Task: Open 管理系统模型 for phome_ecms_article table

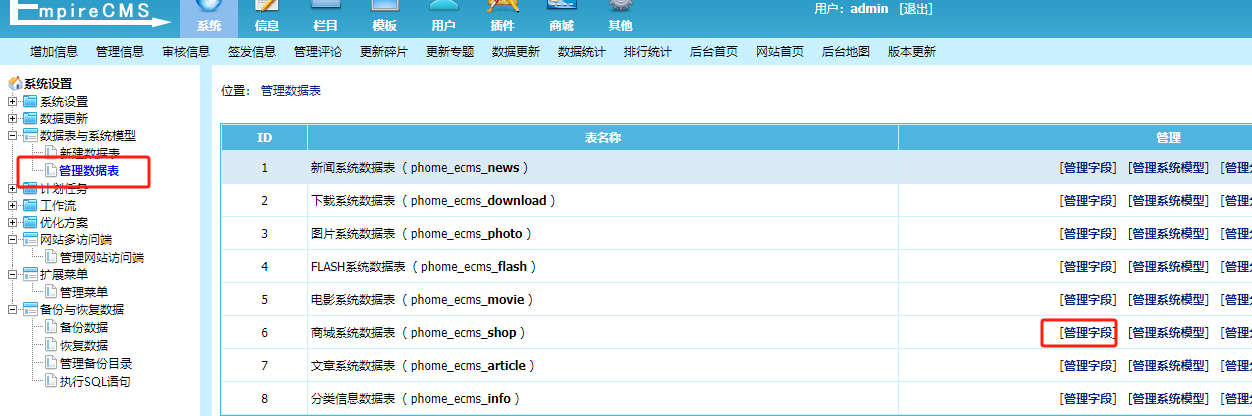Action: point(1168,366)
